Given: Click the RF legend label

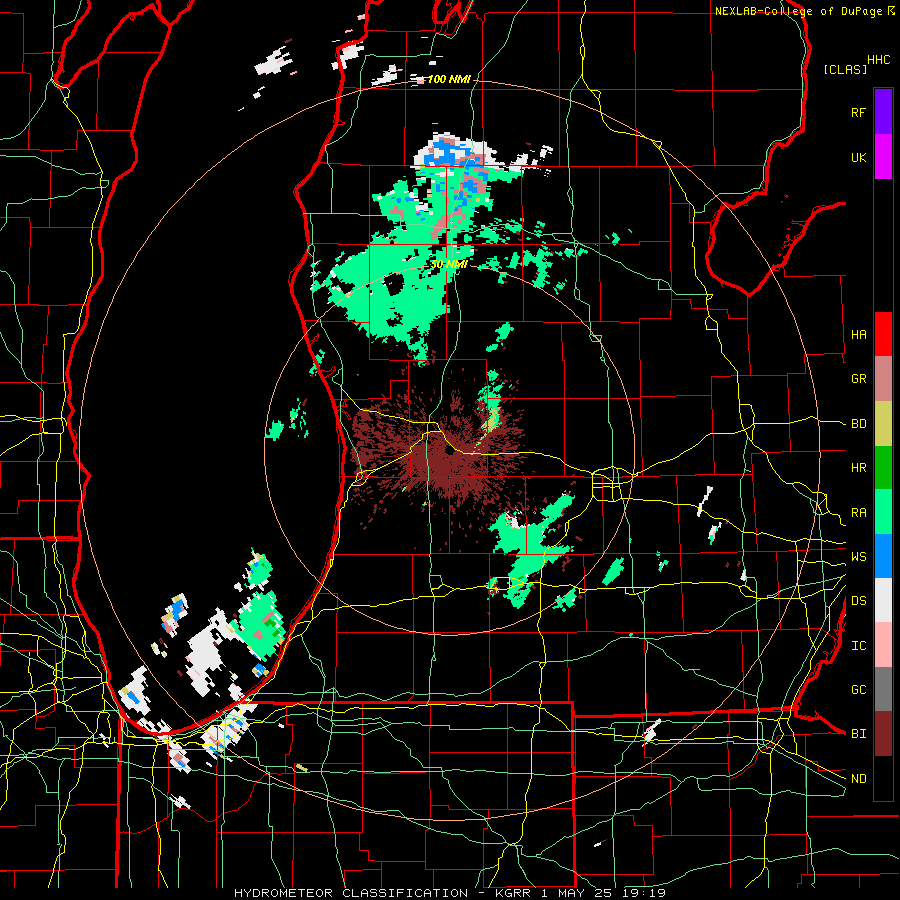Looking at the screenshot, I should tap(858, 112).
